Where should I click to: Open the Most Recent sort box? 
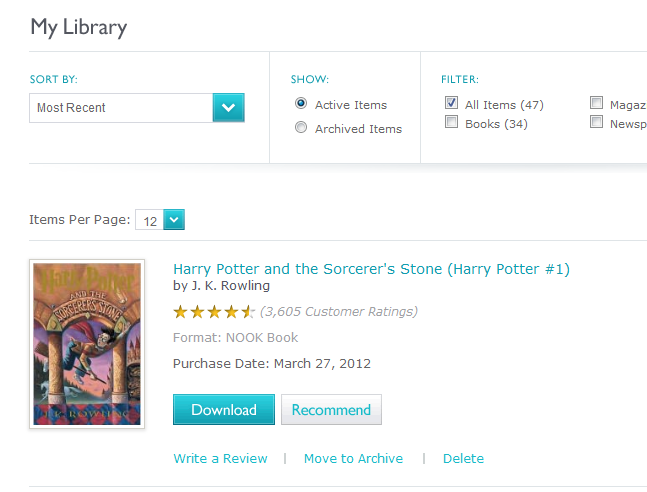point(121,108)
